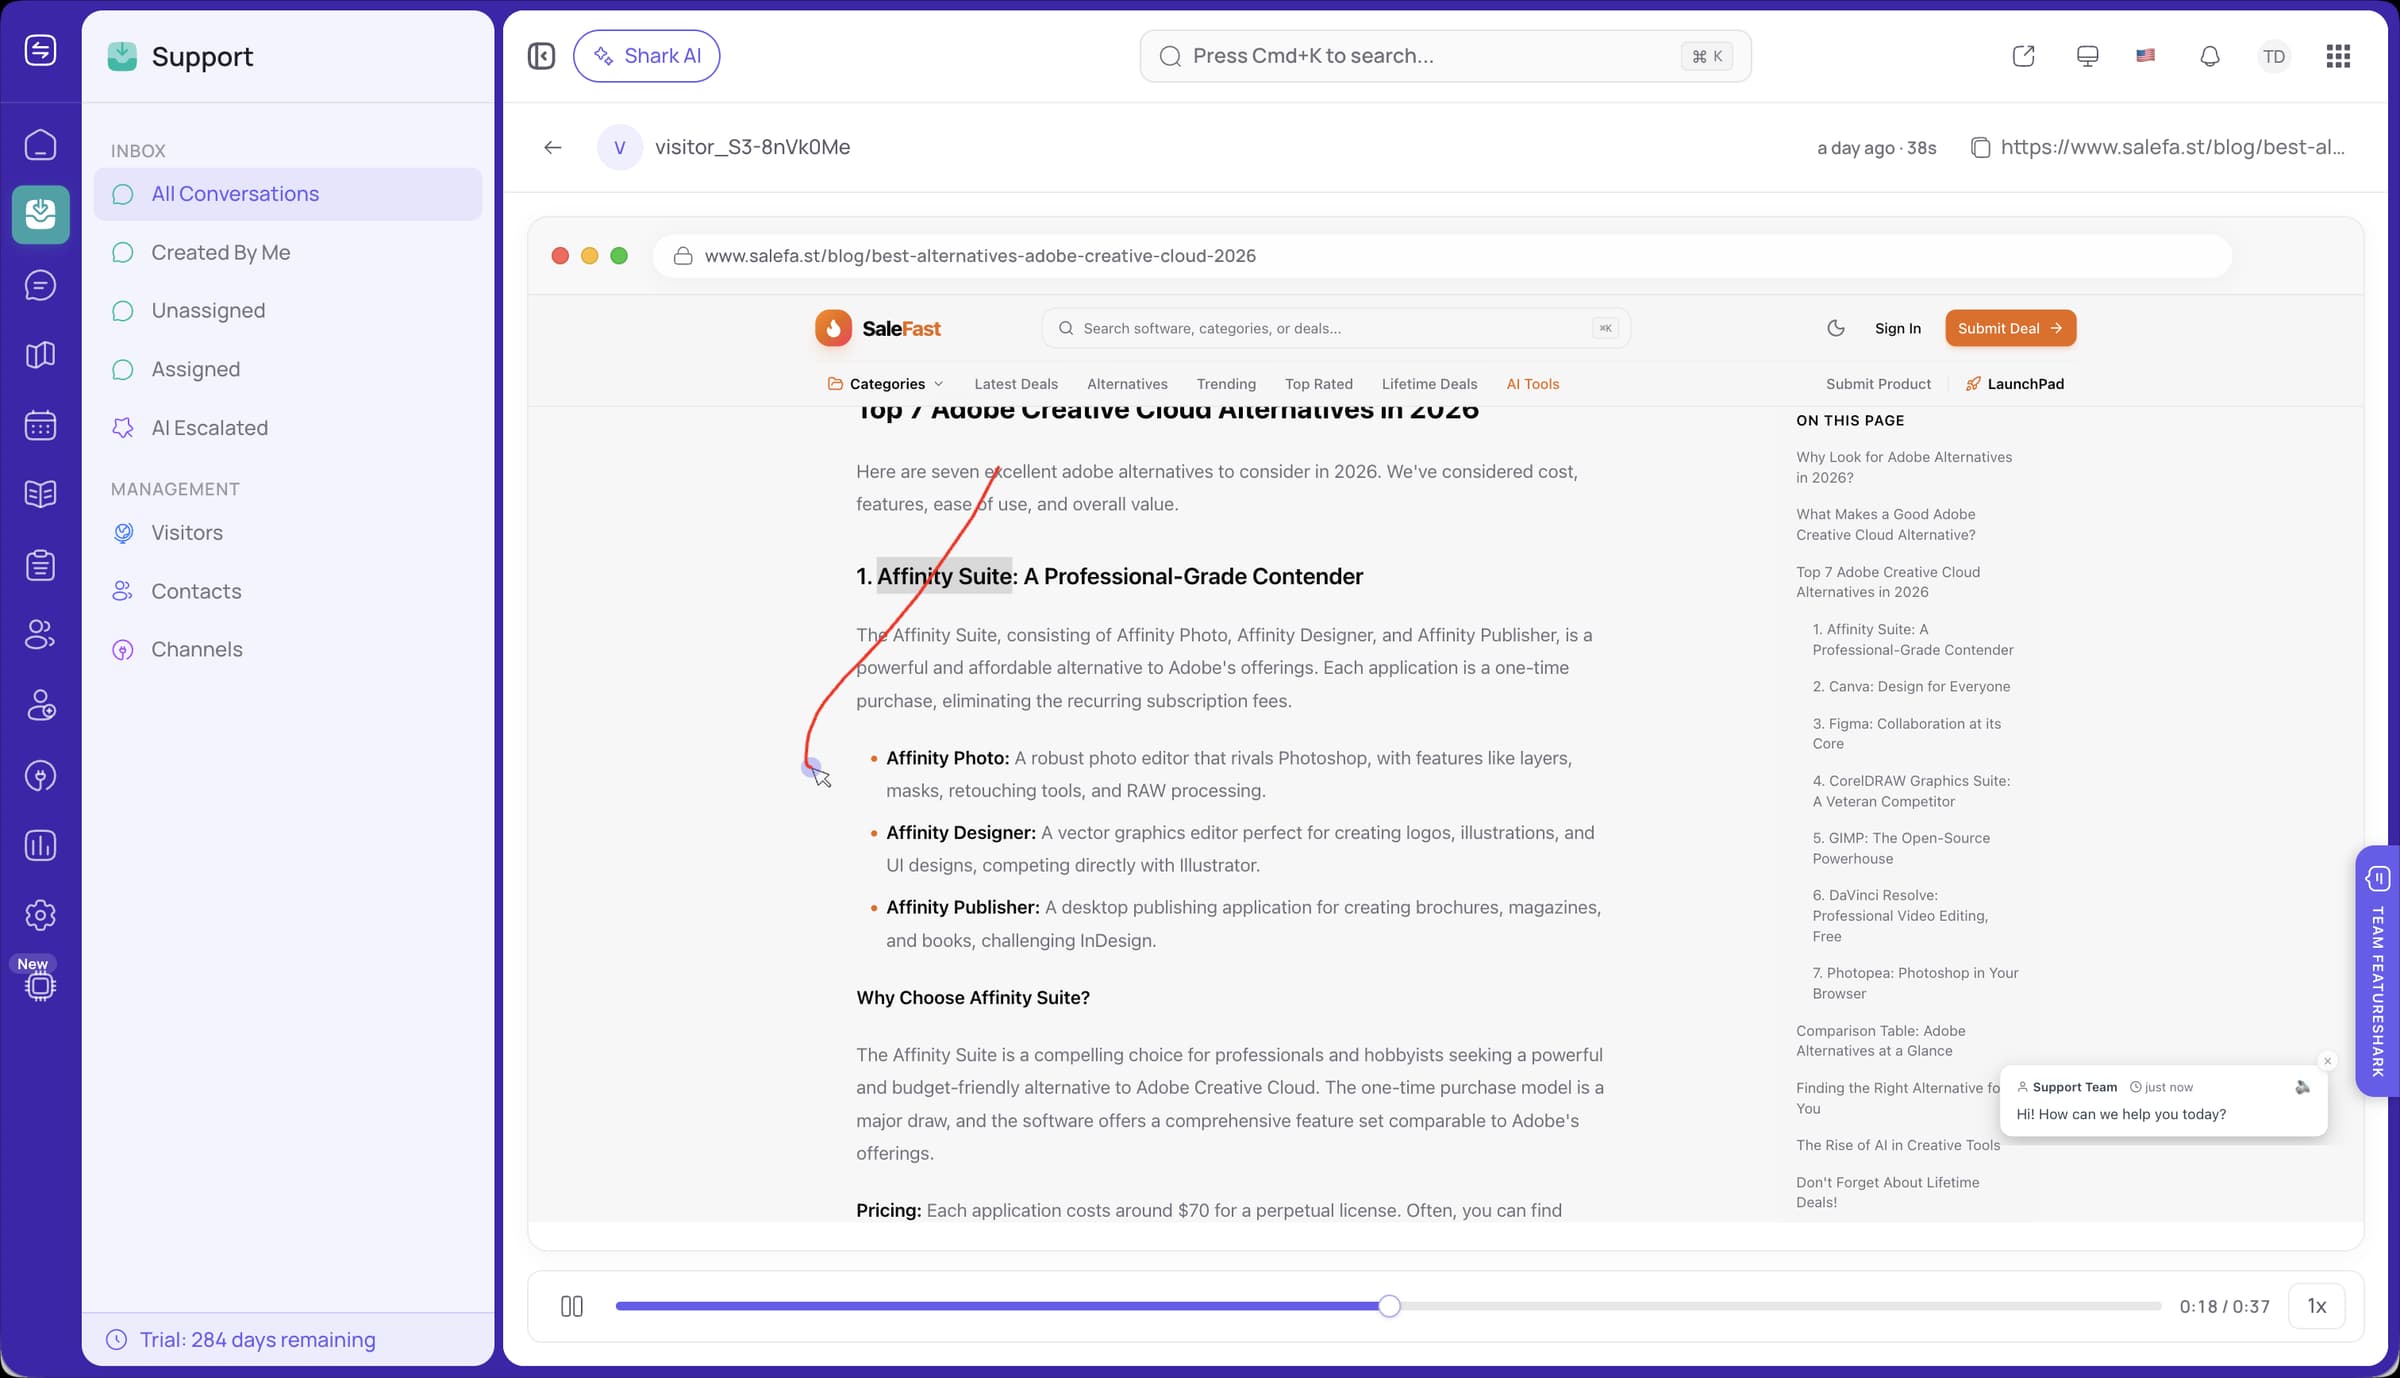Click Top Rated in replay nav
Image resolution: width=2400 pixels, height=1378 pixels.
coord(1319,384)
